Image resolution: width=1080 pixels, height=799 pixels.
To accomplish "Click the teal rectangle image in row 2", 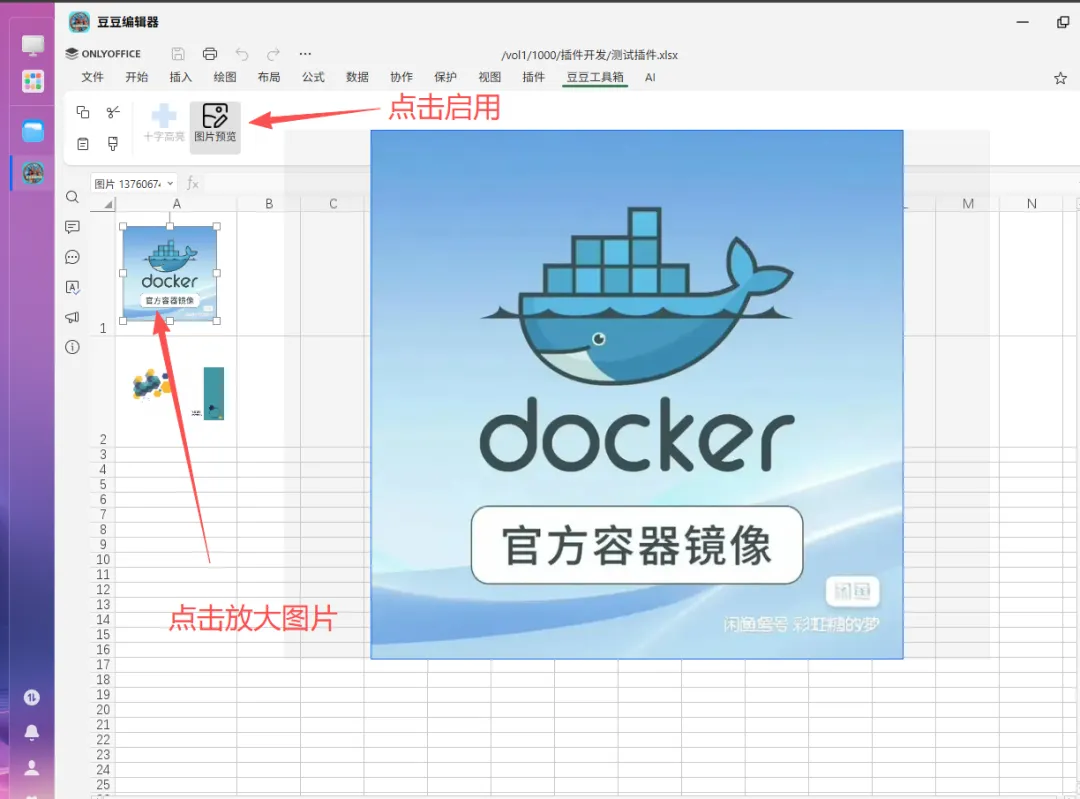I will click(214, 393).
